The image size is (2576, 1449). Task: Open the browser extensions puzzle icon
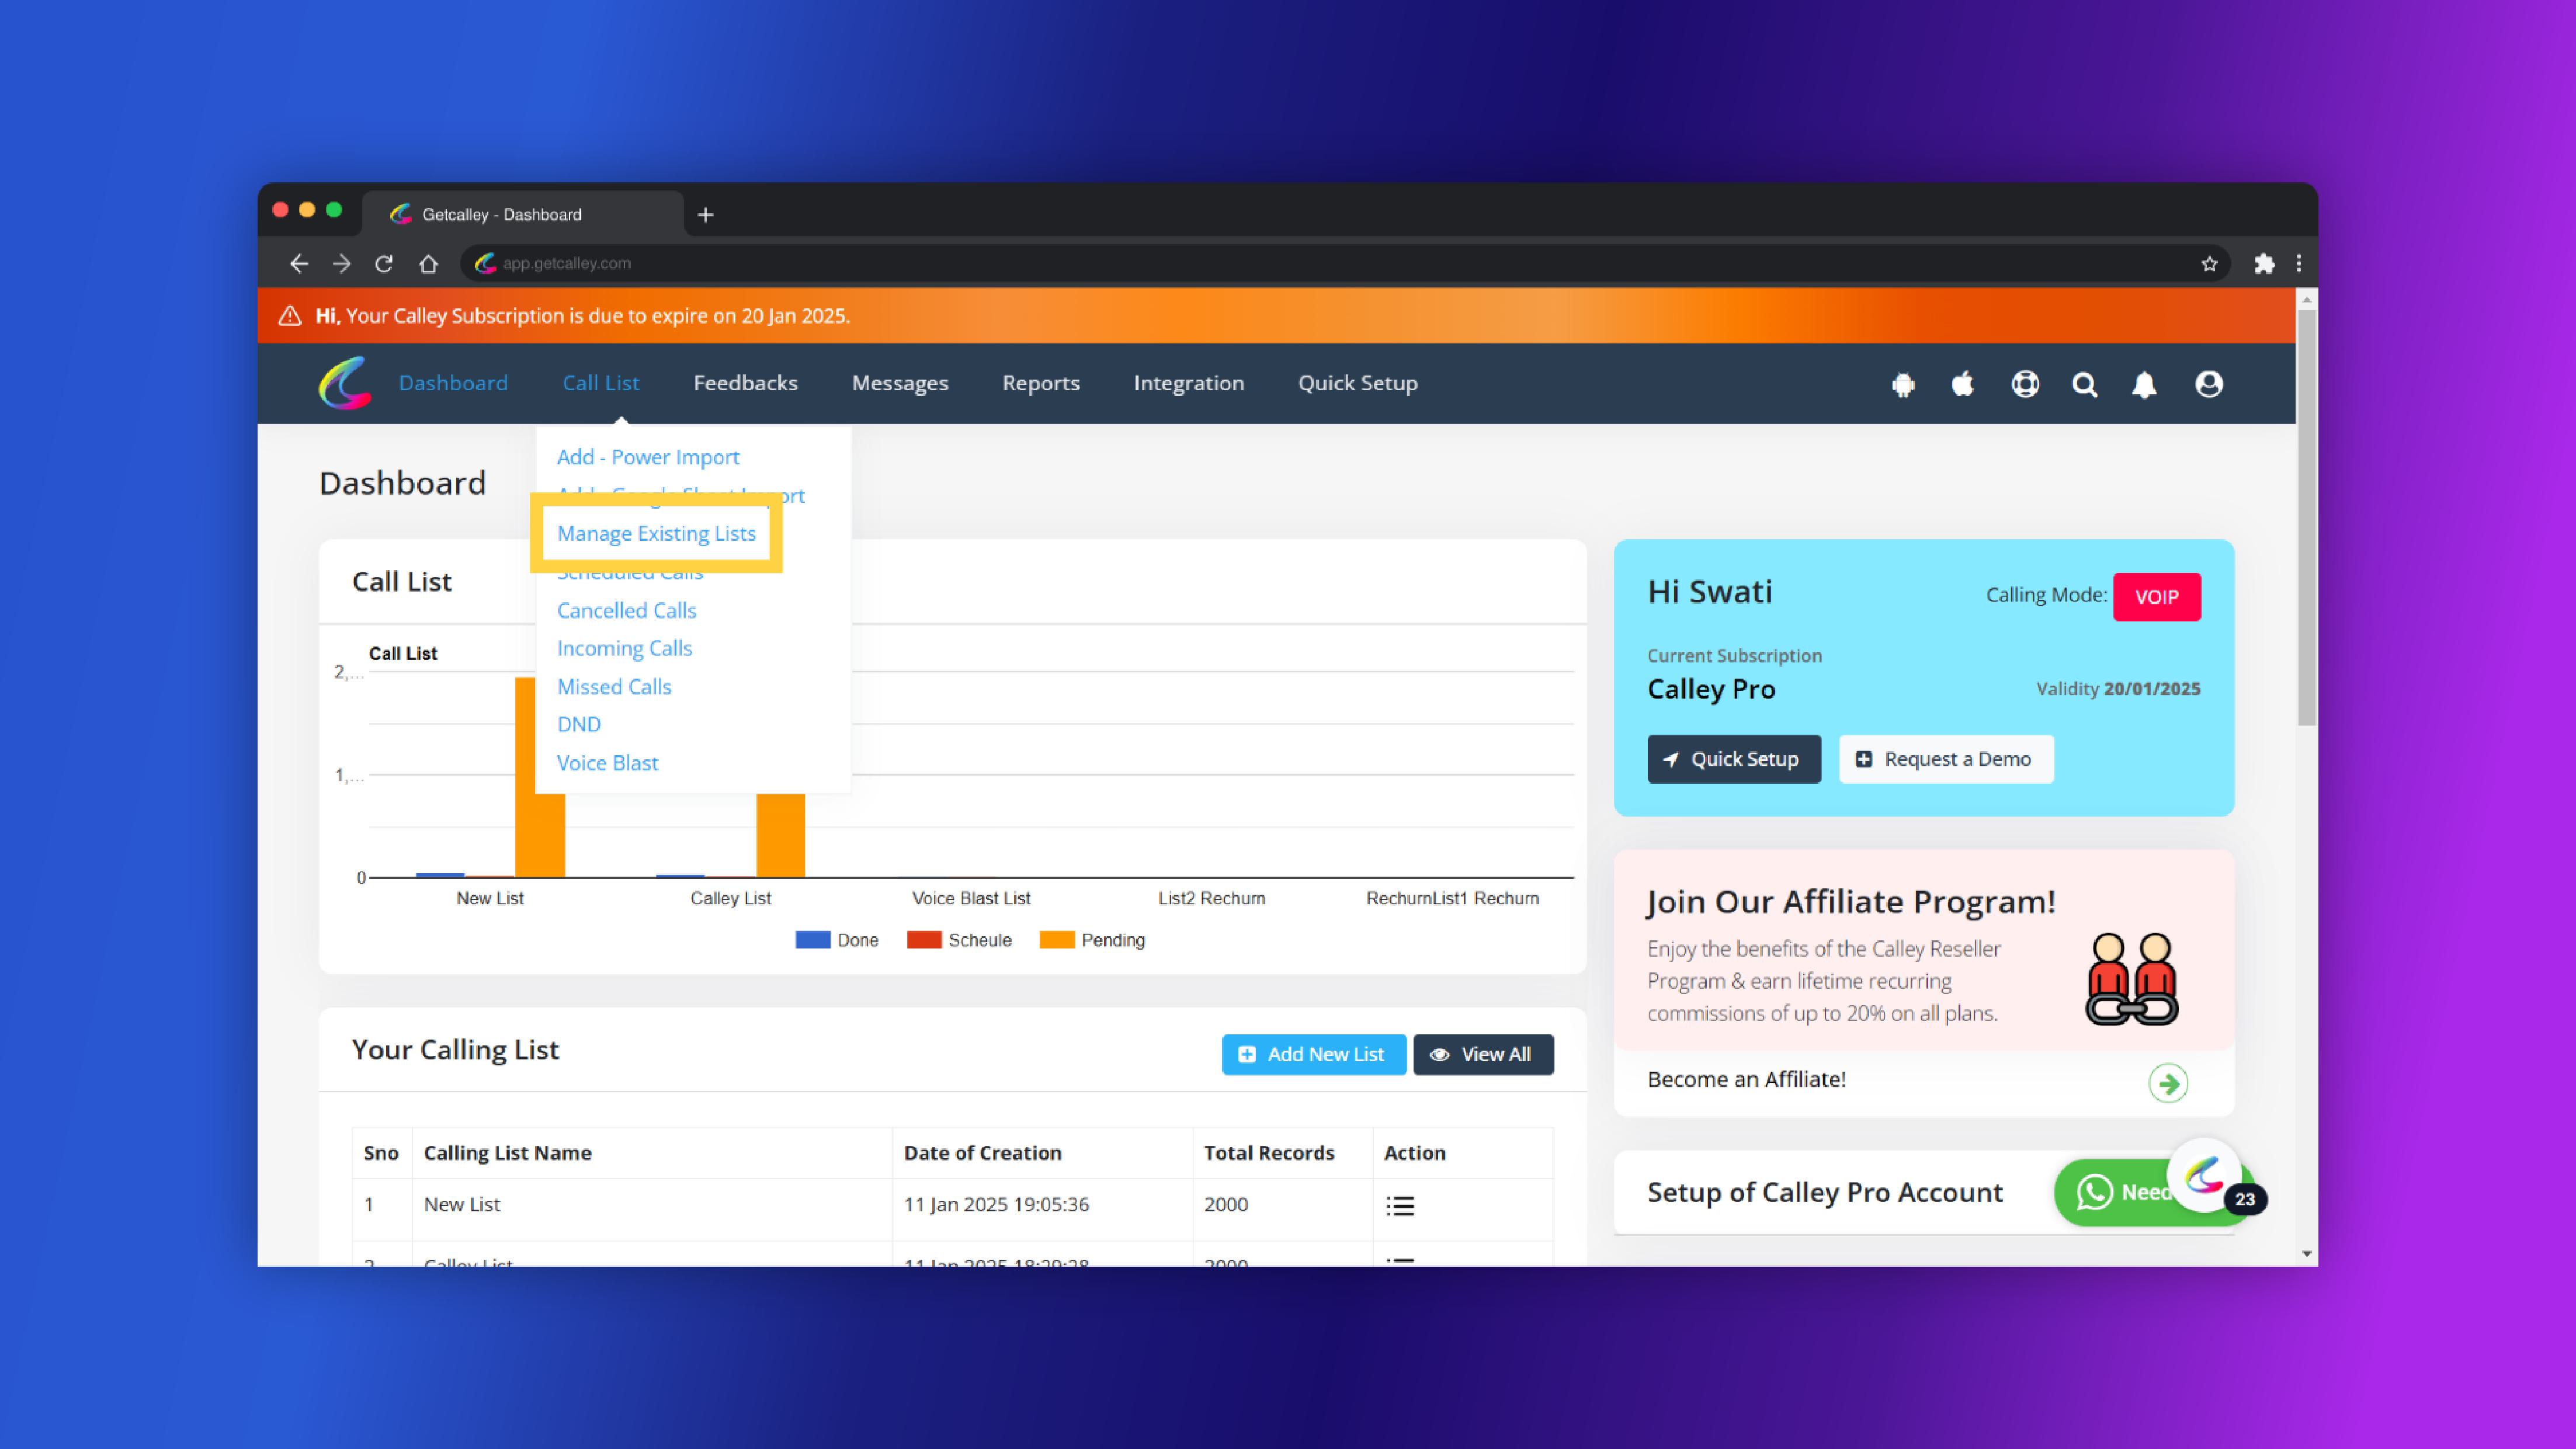[2264, 264]
